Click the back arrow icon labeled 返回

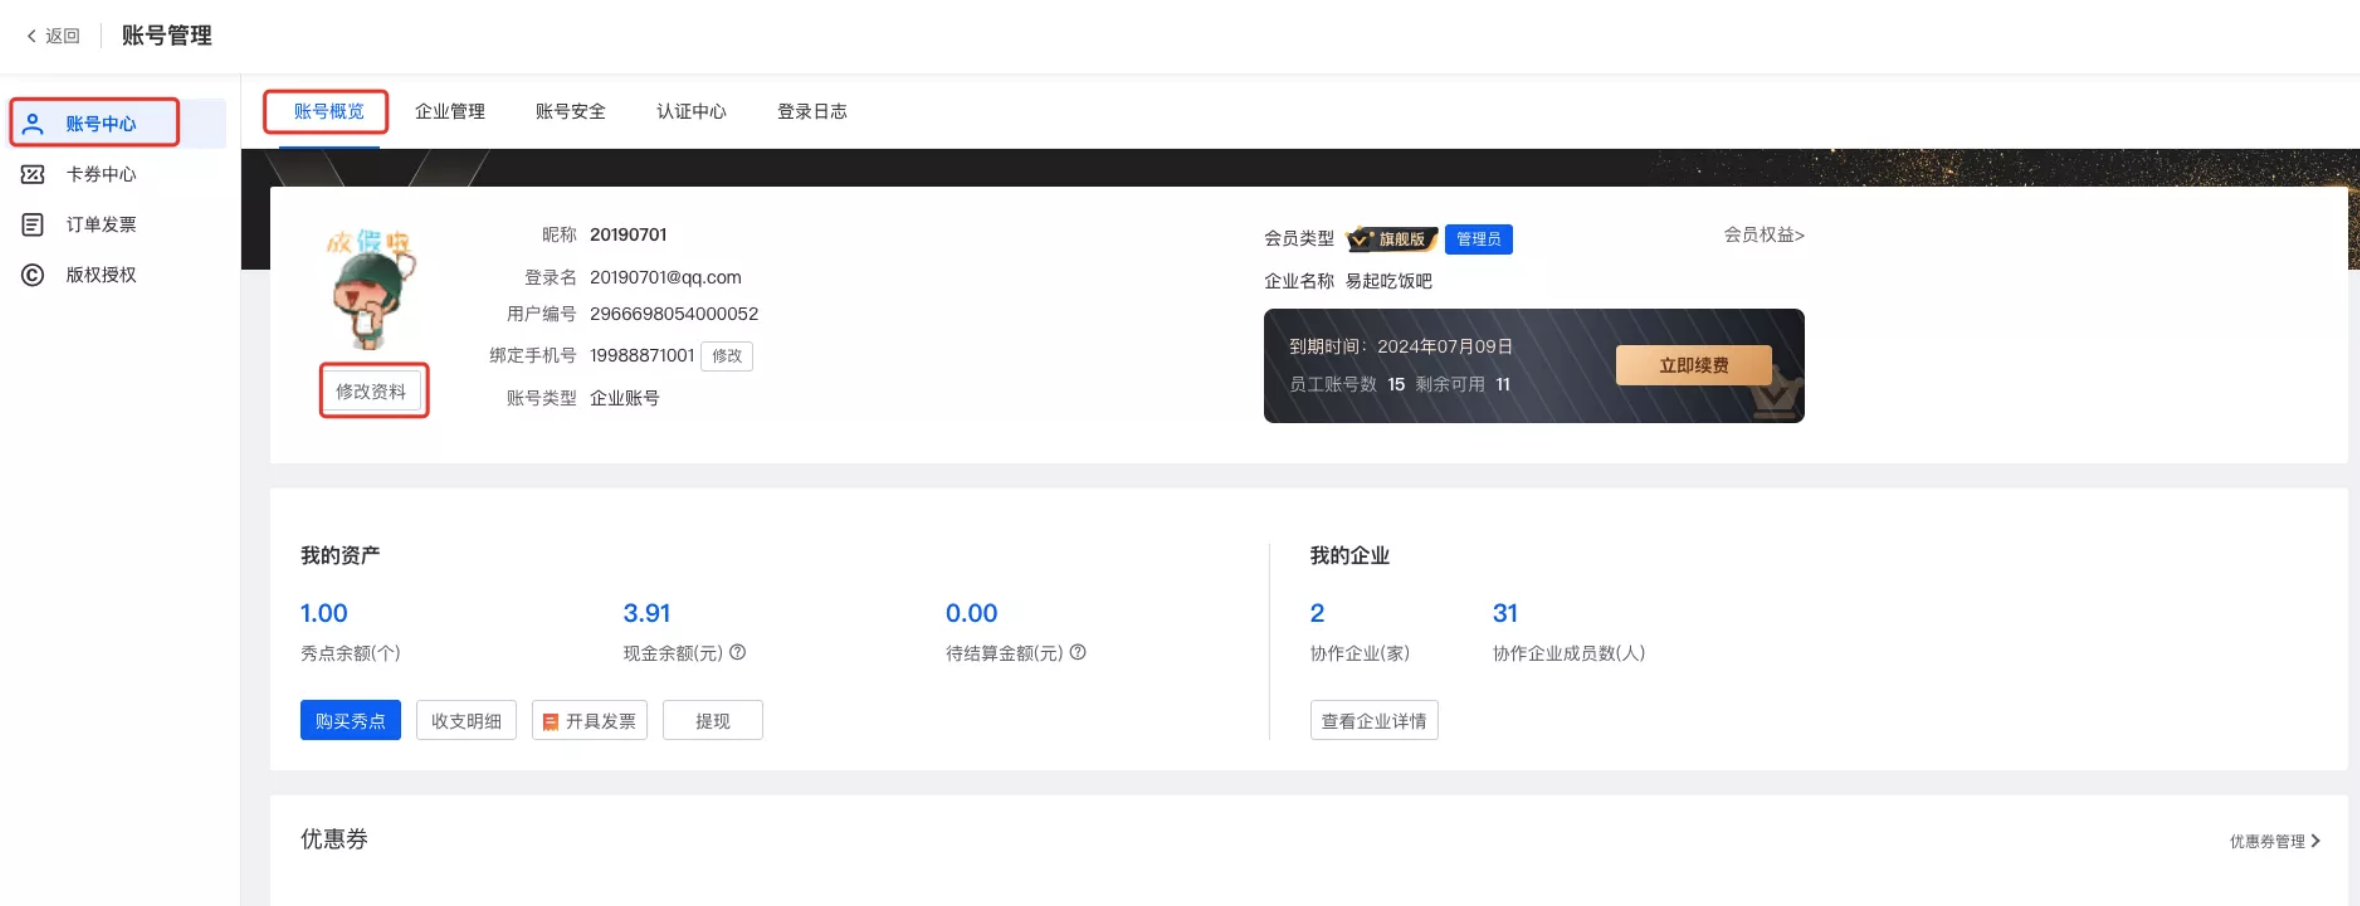32,36
